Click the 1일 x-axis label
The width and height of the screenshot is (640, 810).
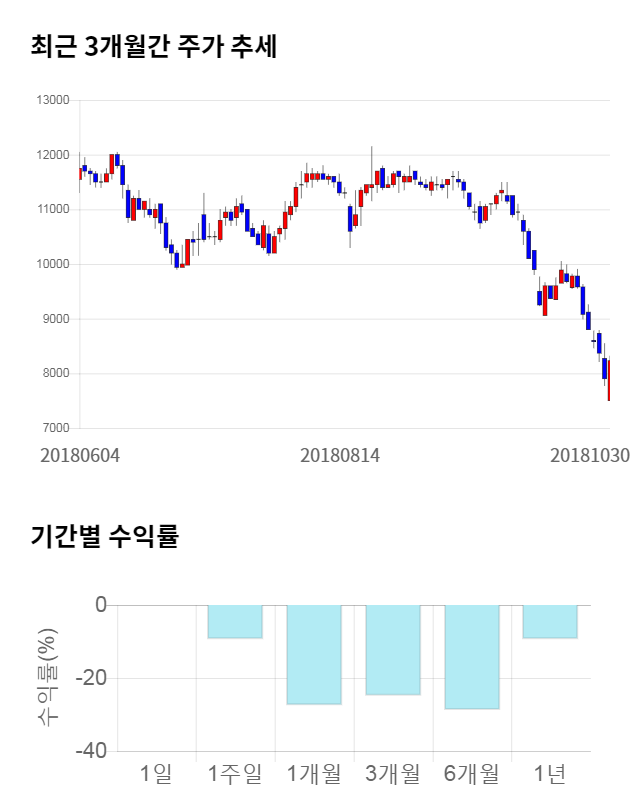pos(156,773)
